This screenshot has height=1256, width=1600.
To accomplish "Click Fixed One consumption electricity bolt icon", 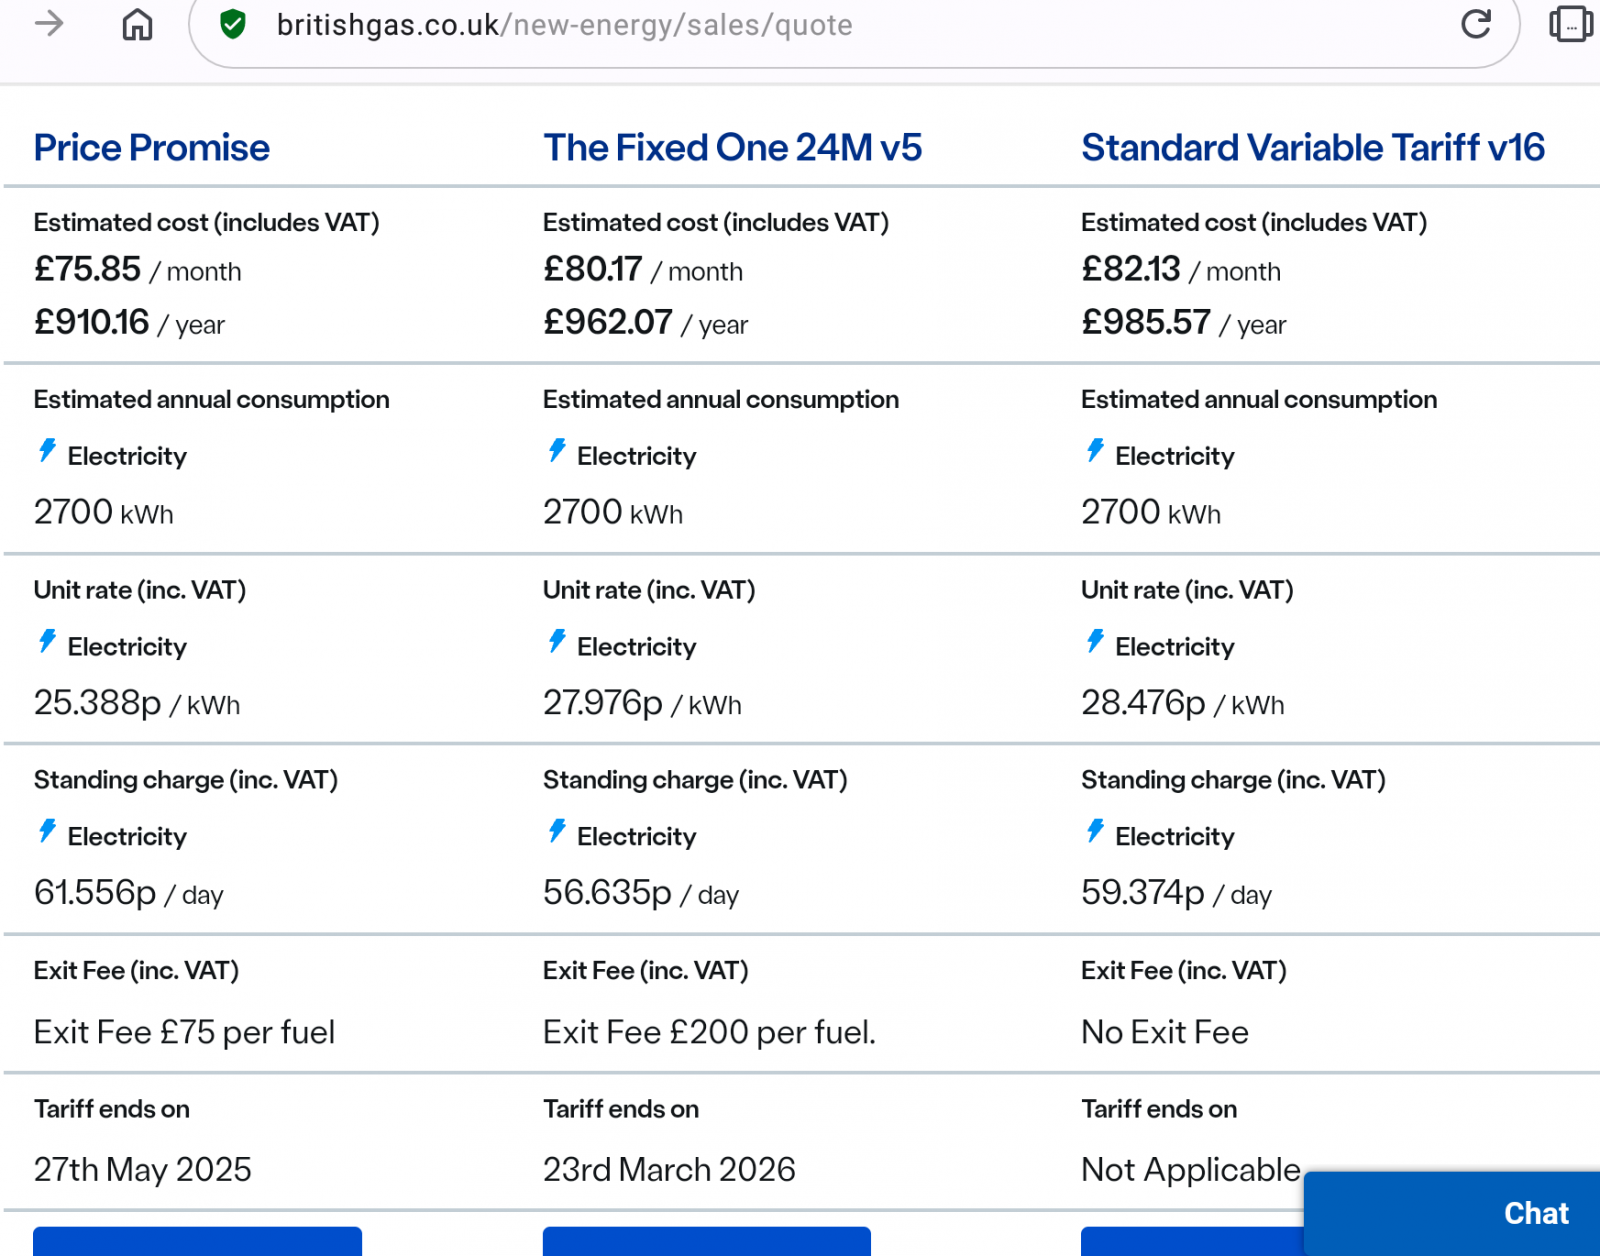I will coord(557,451).
